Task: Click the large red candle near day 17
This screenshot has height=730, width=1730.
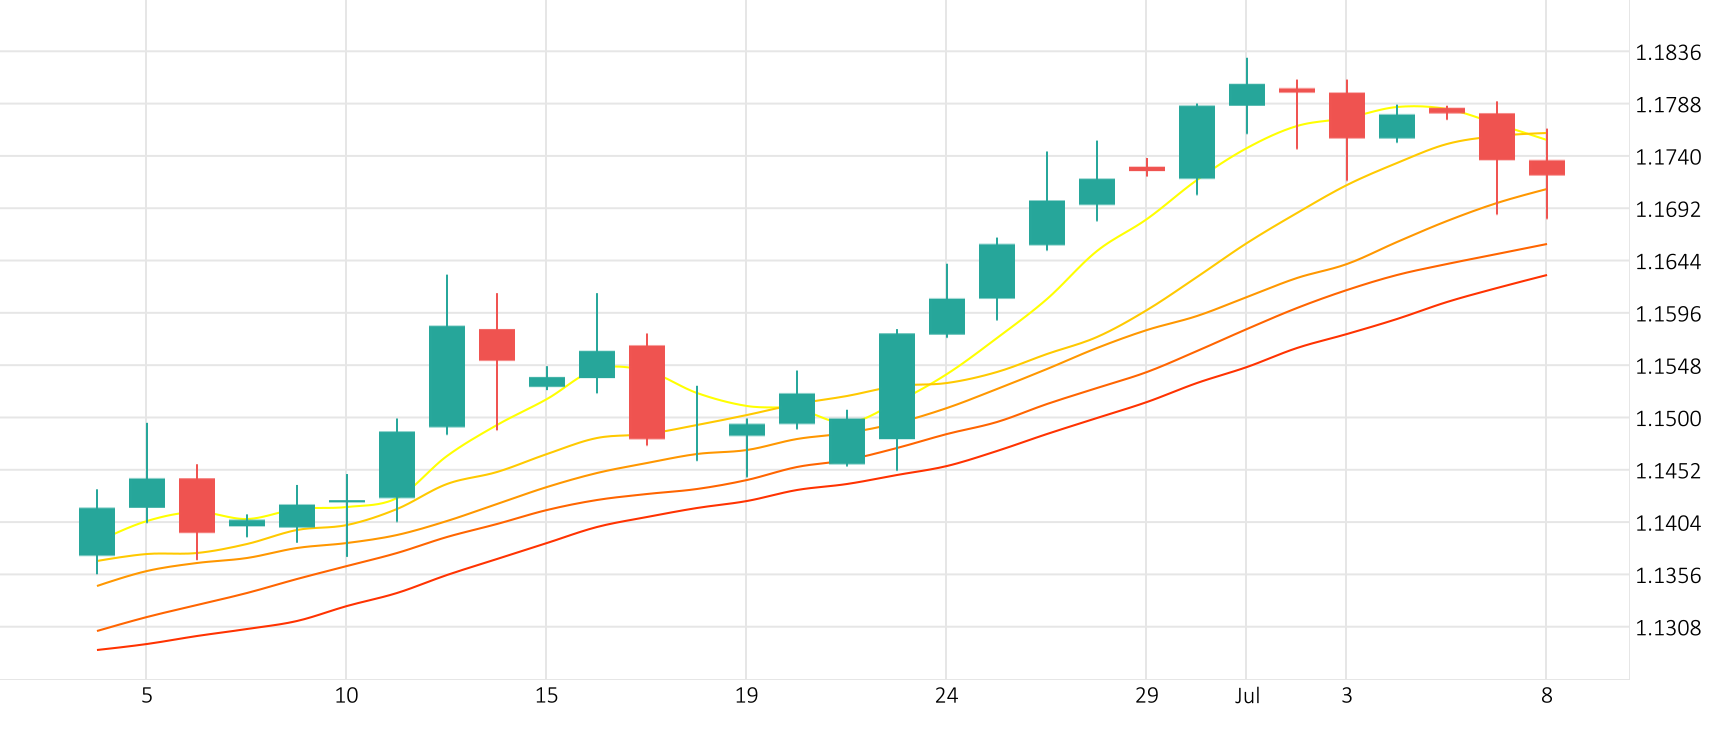Action: pyautogui.click(x=647, y=392)
